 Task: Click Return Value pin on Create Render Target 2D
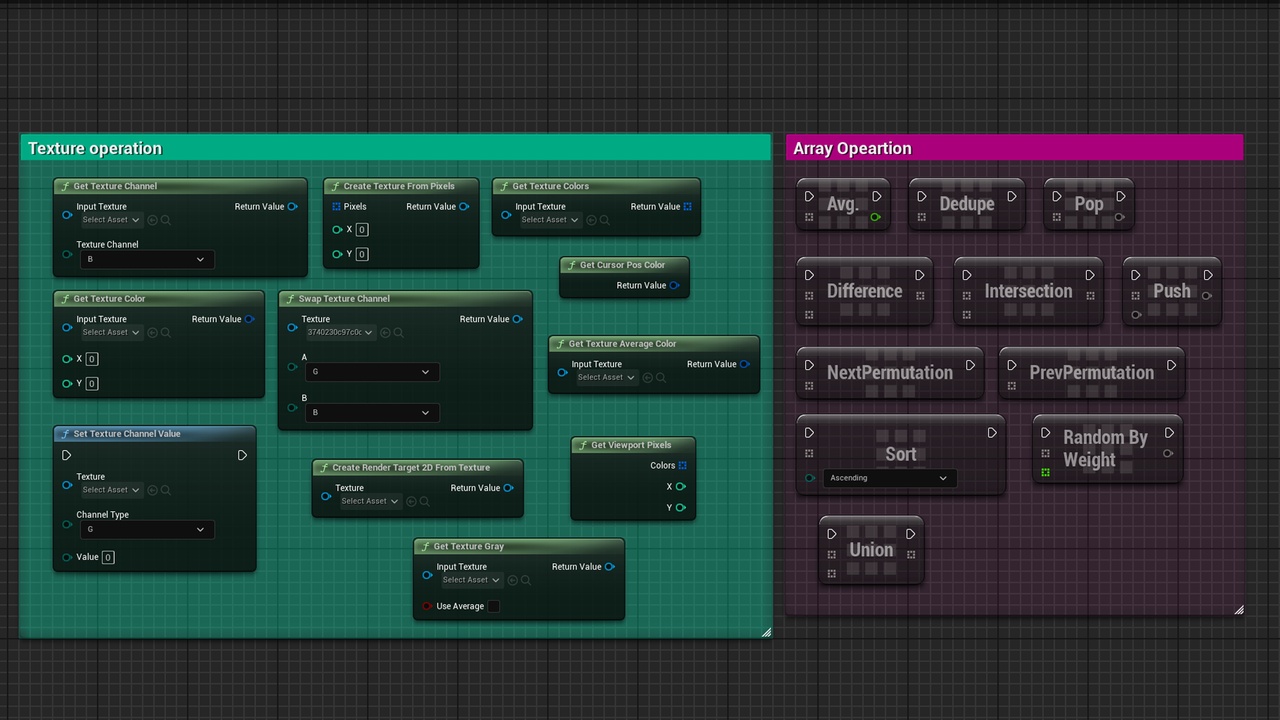(508, 488)
